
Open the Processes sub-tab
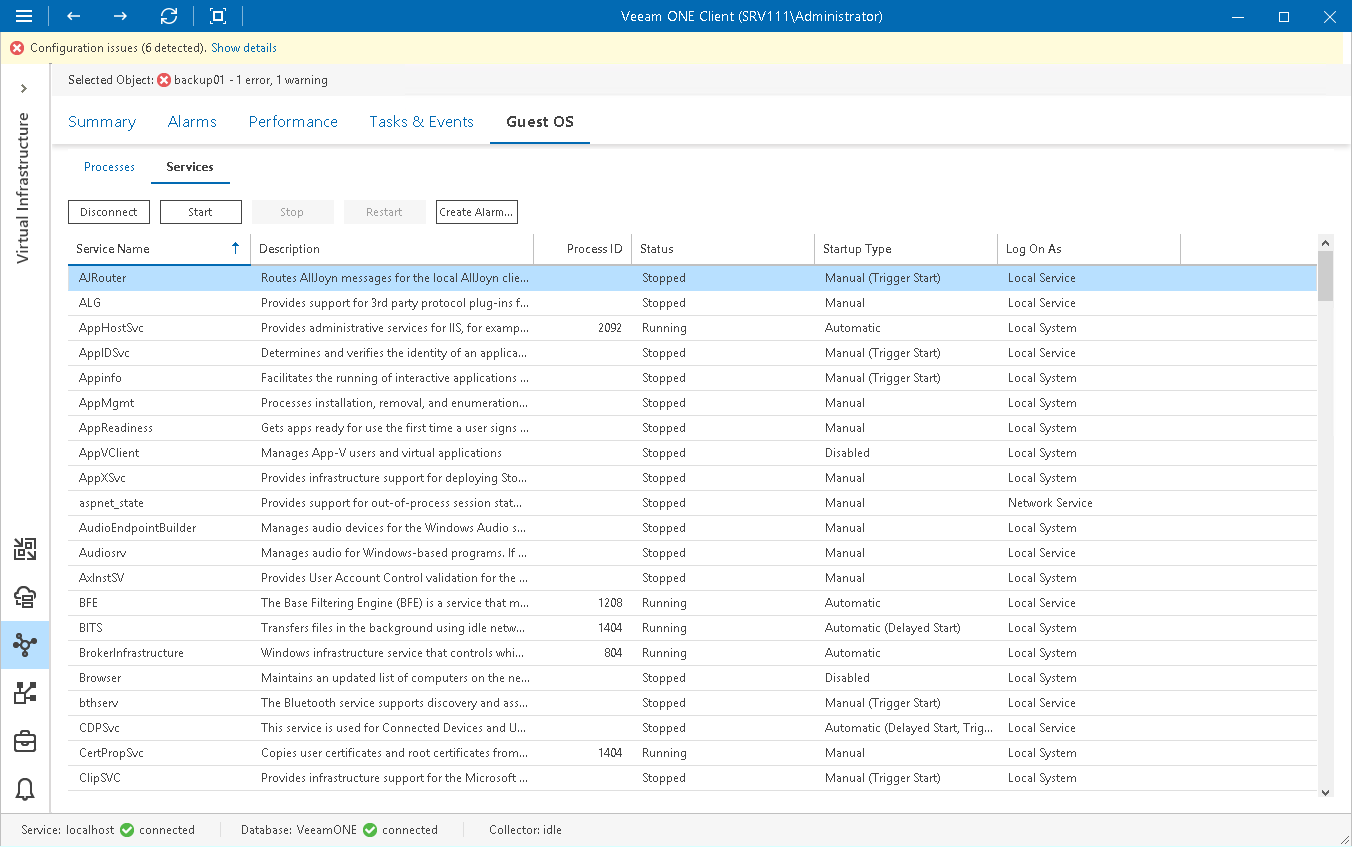point(109,167)
